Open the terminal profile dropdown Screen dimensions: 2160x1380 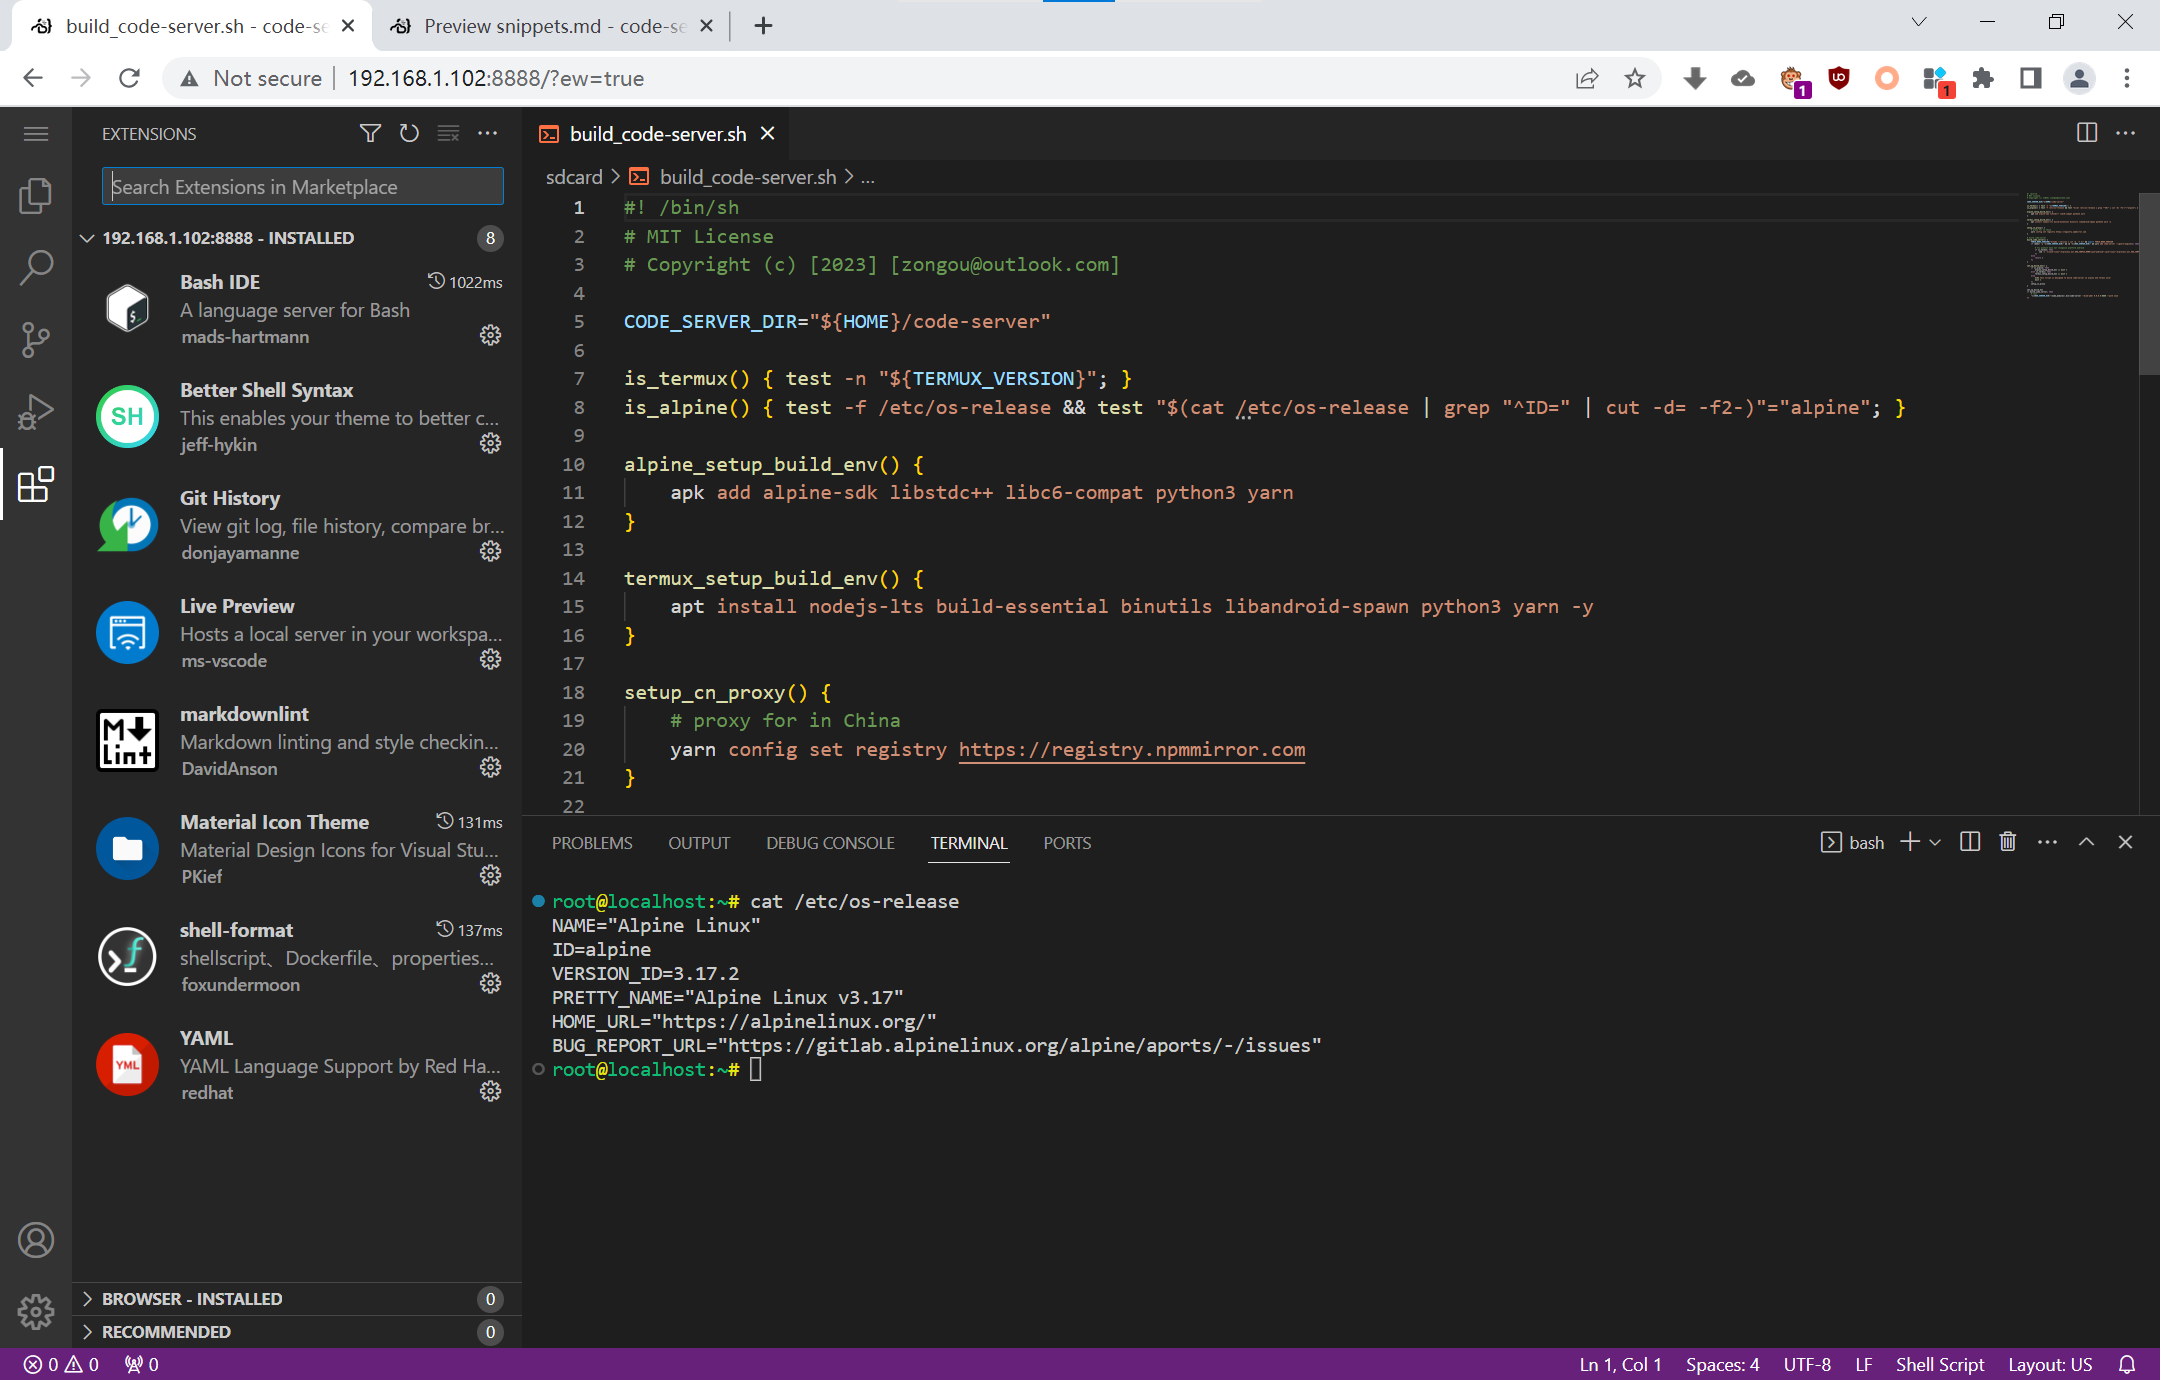tap(1934, 842)
